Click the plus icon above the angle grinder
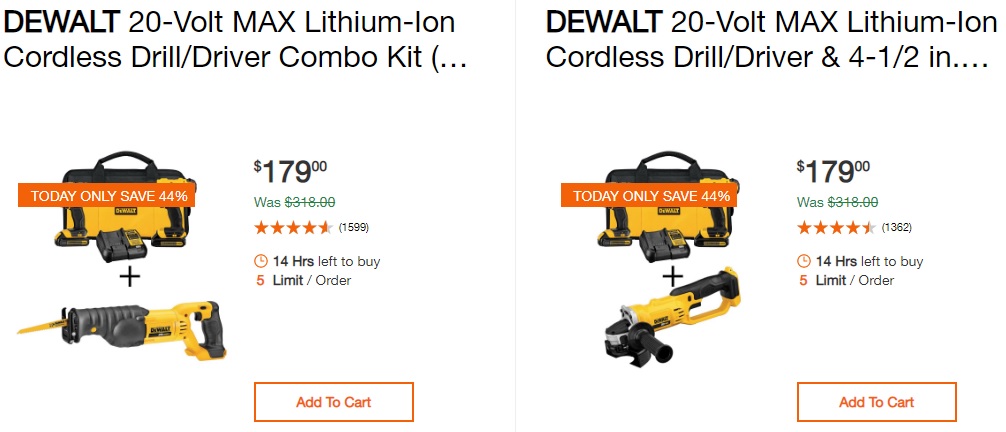Image resolution: width=1006 pixels, height=432 pixels. [x=672, y=276]
